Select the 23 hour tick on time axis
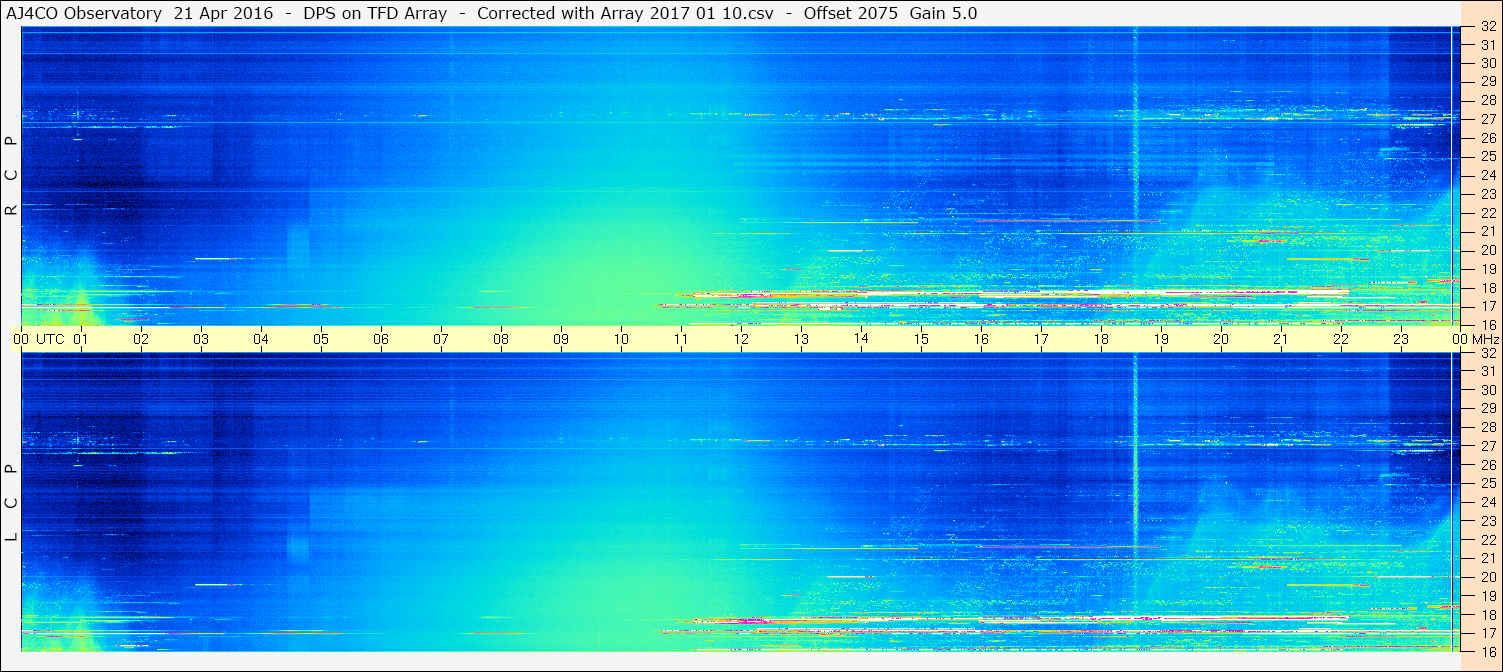 tap(1401, 339)
